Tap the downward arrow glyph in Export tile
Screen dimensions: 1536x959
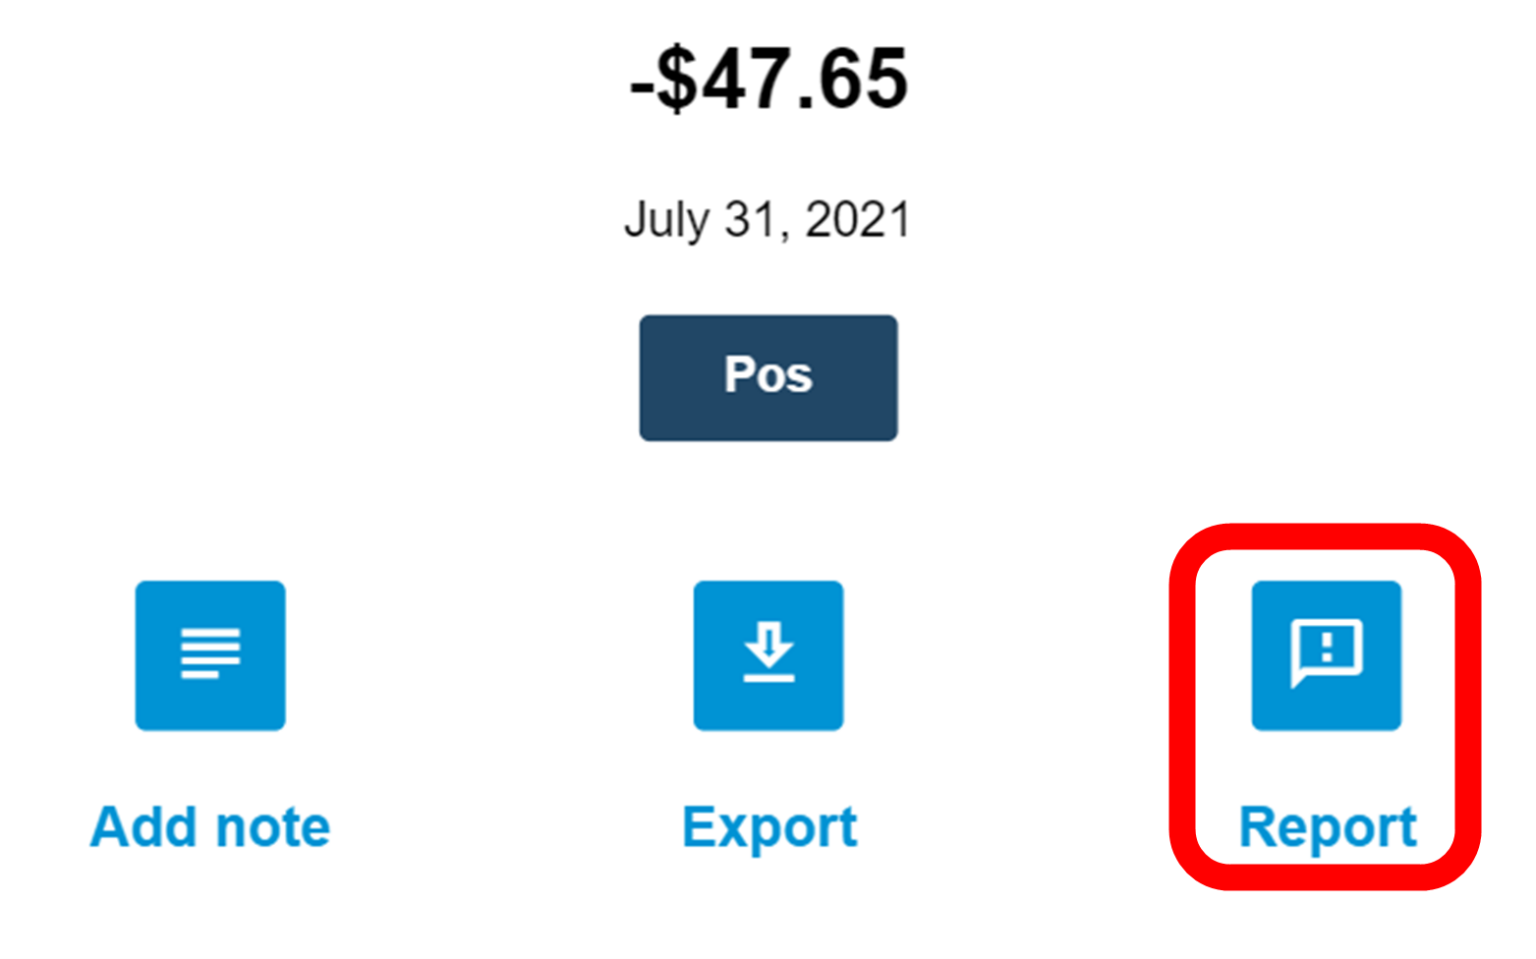[768, 643]
